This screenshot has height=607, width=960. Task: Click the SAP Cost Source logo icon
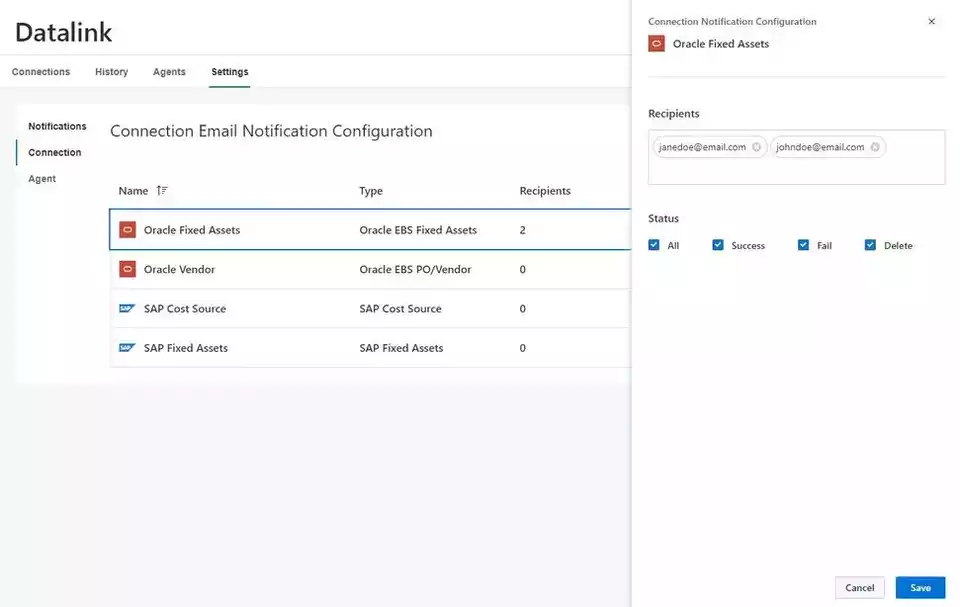[x=127, y=308]
